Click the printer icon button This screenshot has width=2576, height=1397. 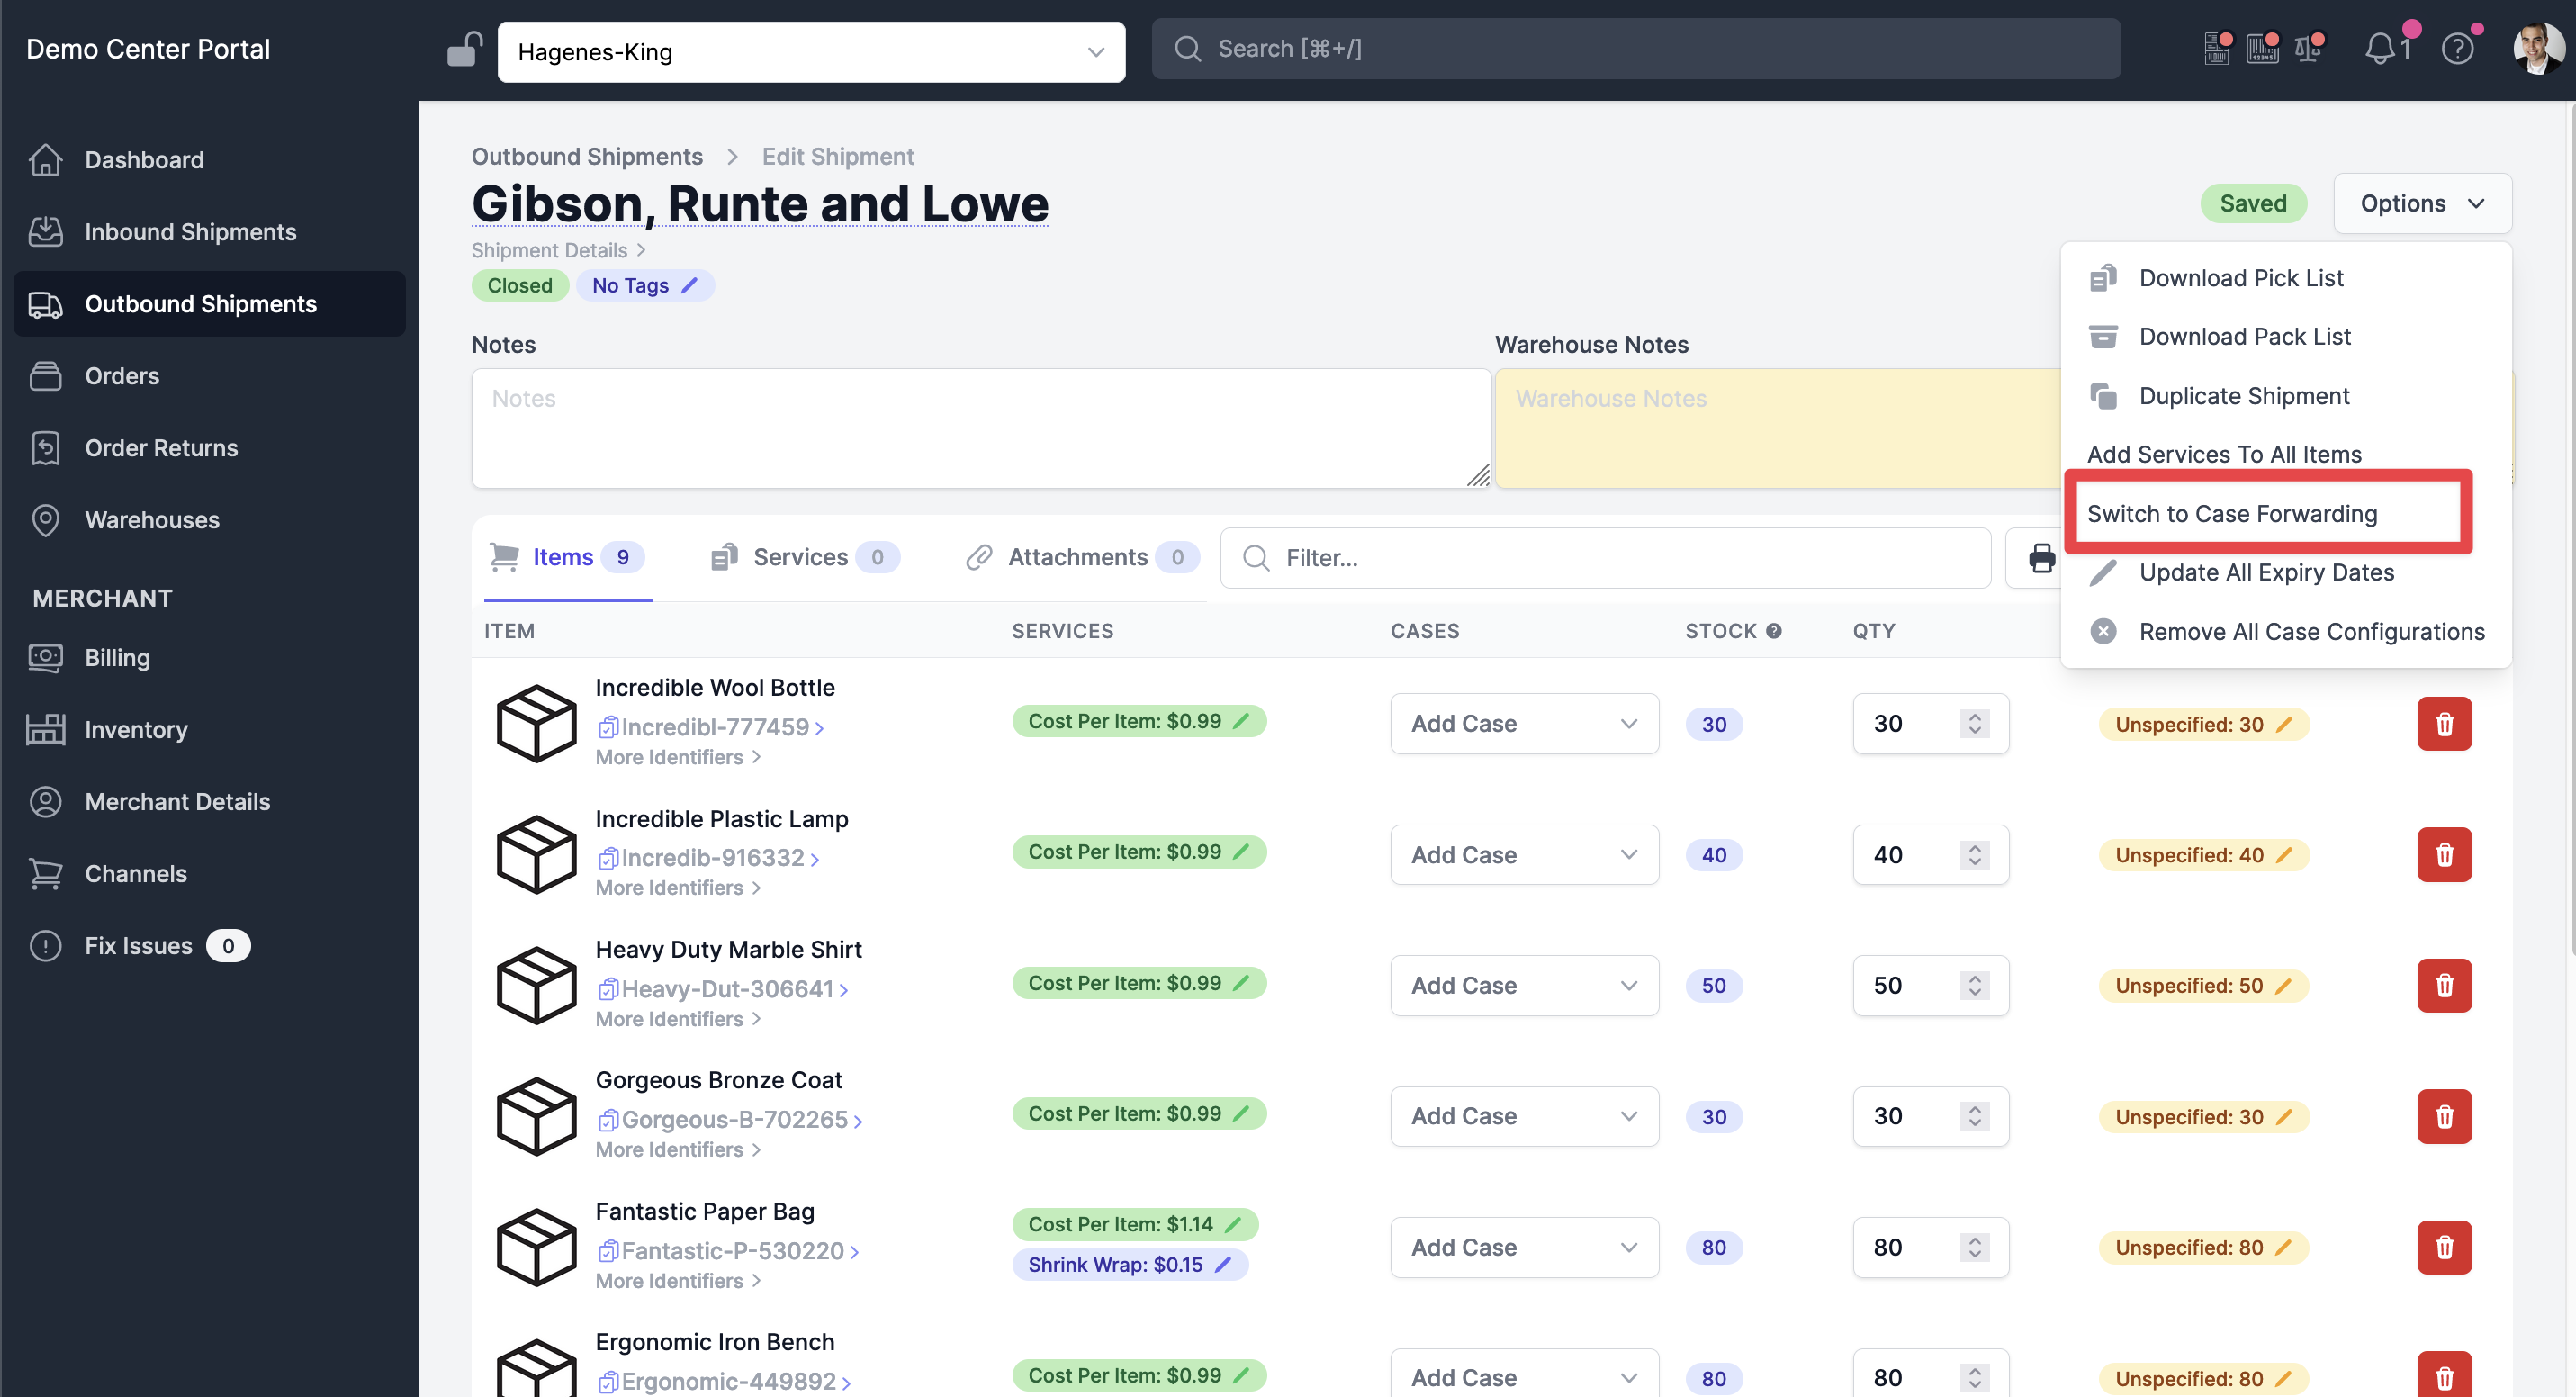[x=2041, y=558]
